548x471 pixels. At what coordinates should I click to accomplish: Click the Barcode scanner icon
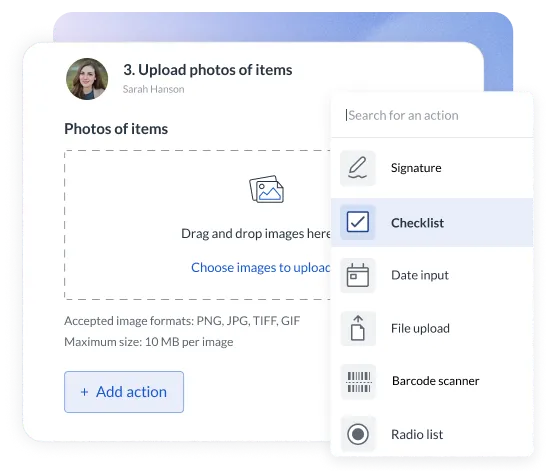point(358,382)
